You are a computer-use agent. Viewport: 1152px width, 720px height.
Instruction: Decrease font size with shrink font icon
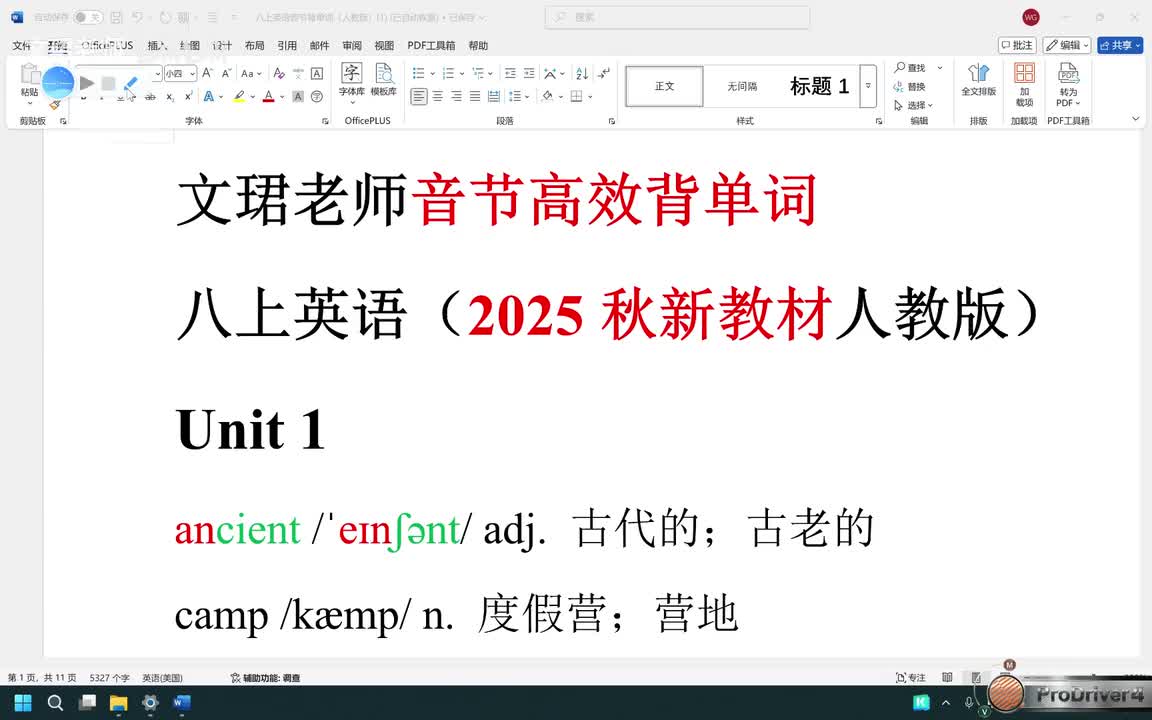pyautogui.click(x=226, y=73)
